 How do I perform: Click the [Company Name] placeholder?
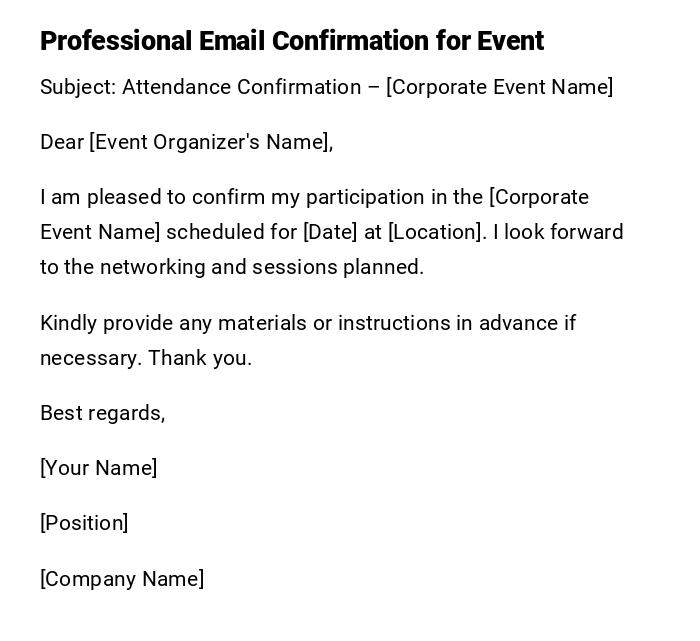pos(122,579)
